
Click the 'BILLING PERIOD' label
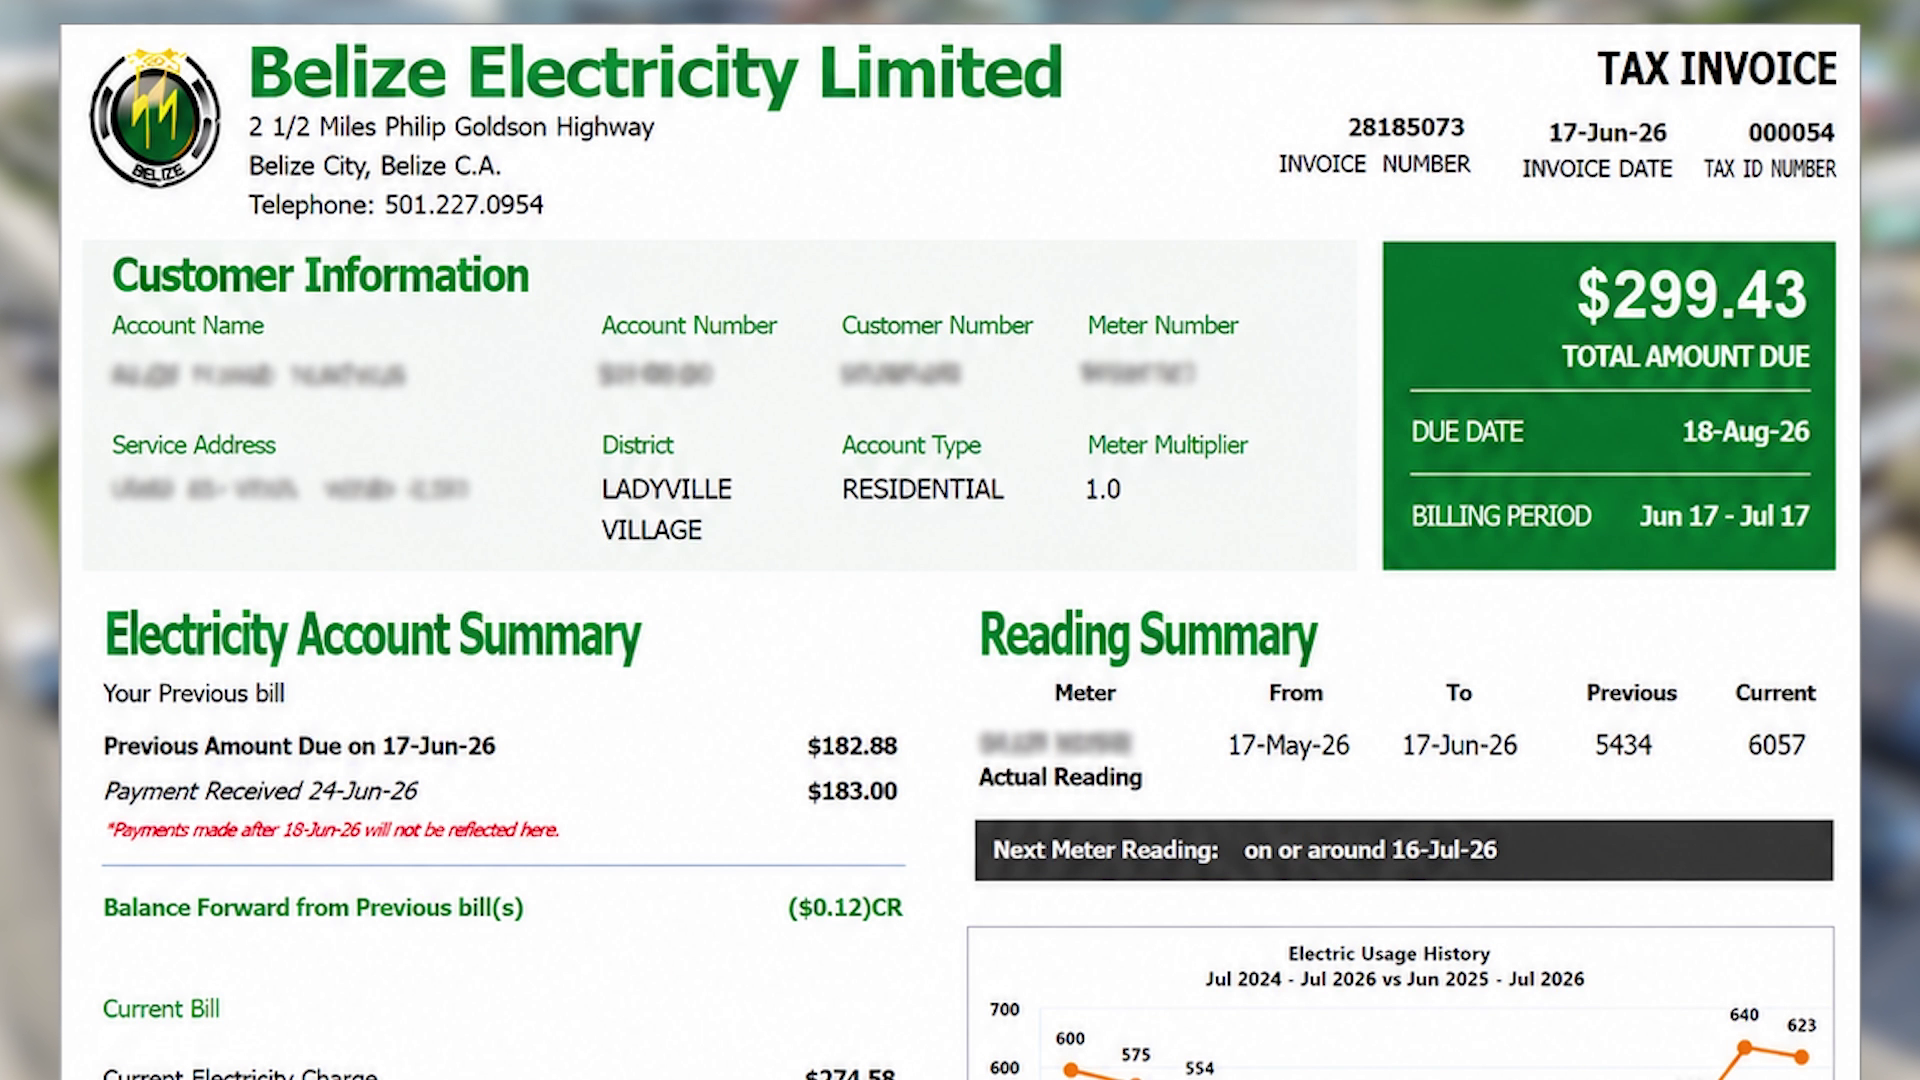point(1501,516)
